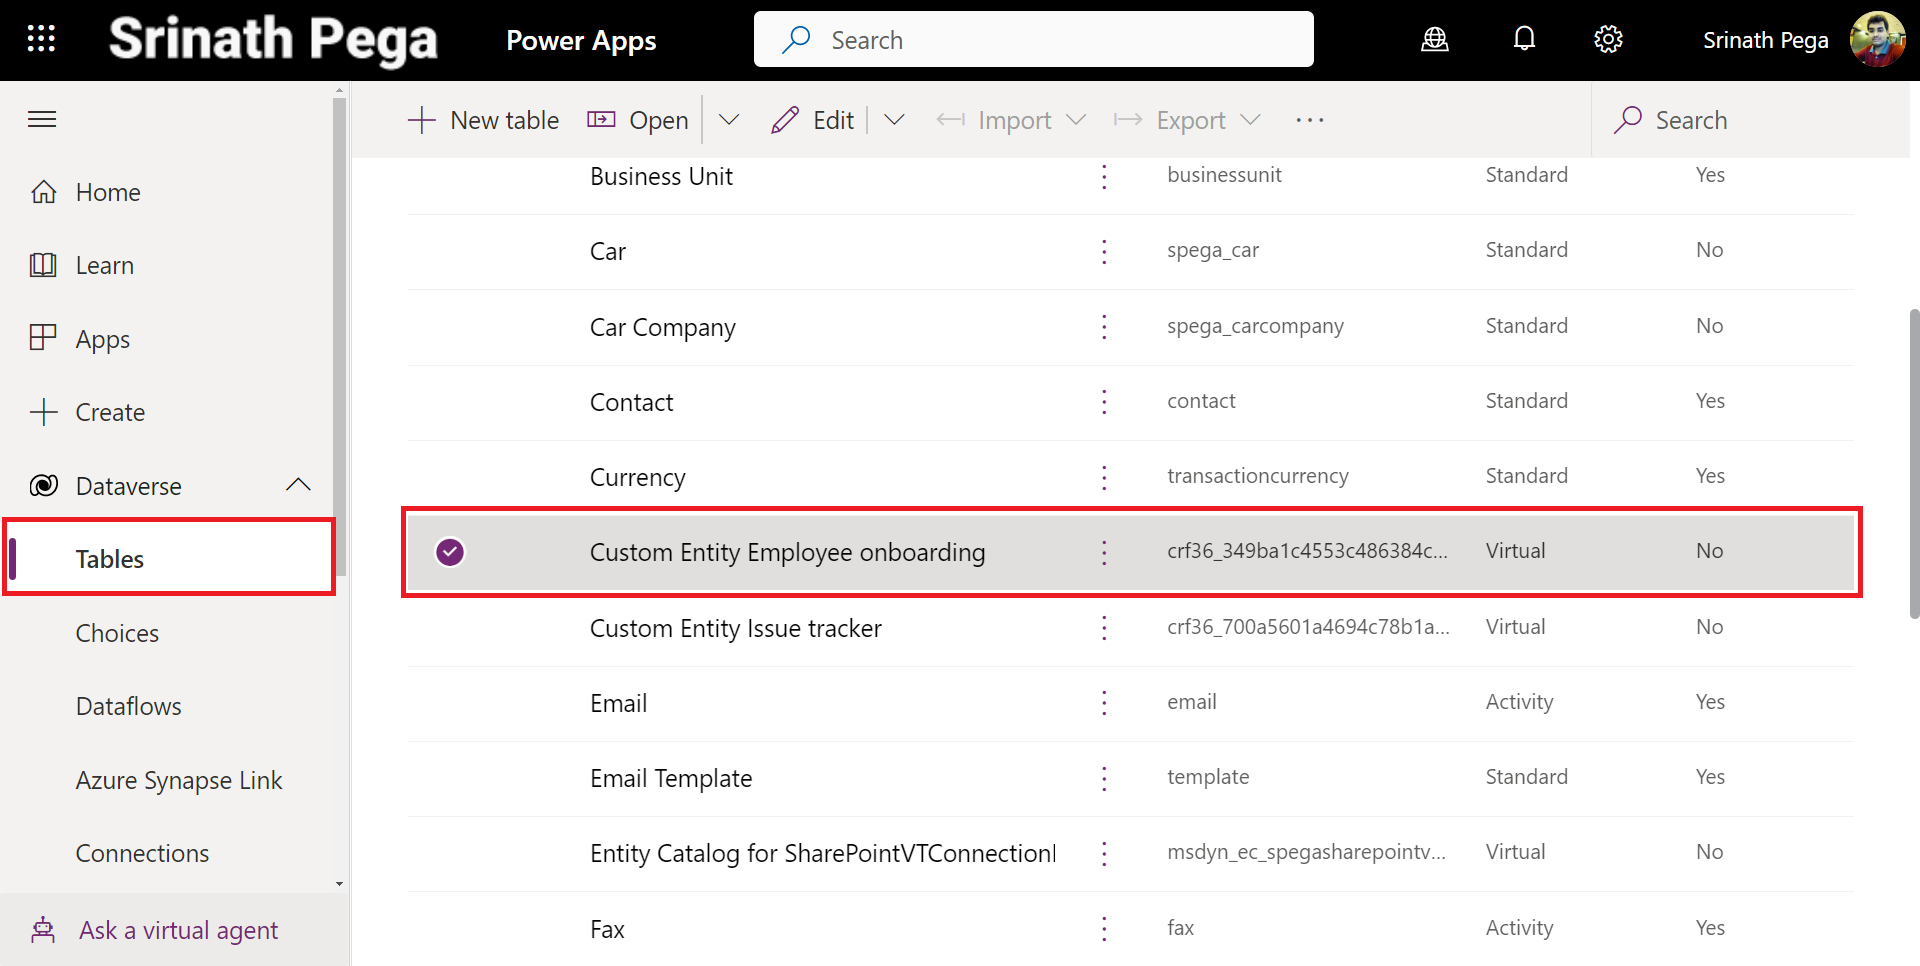Collapse the left navigation hamburger menu
Screen dimensions: 1920x966
tap(42, 120)
